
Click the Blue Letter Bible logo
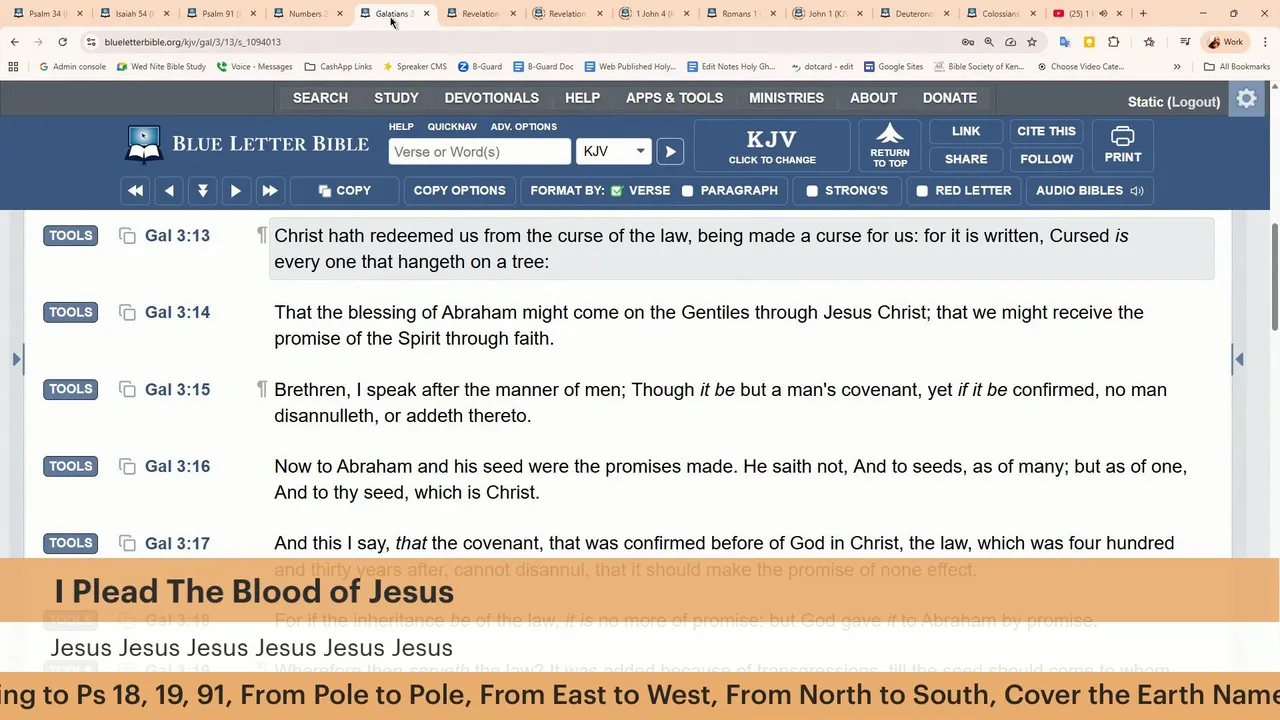point(247,144)
